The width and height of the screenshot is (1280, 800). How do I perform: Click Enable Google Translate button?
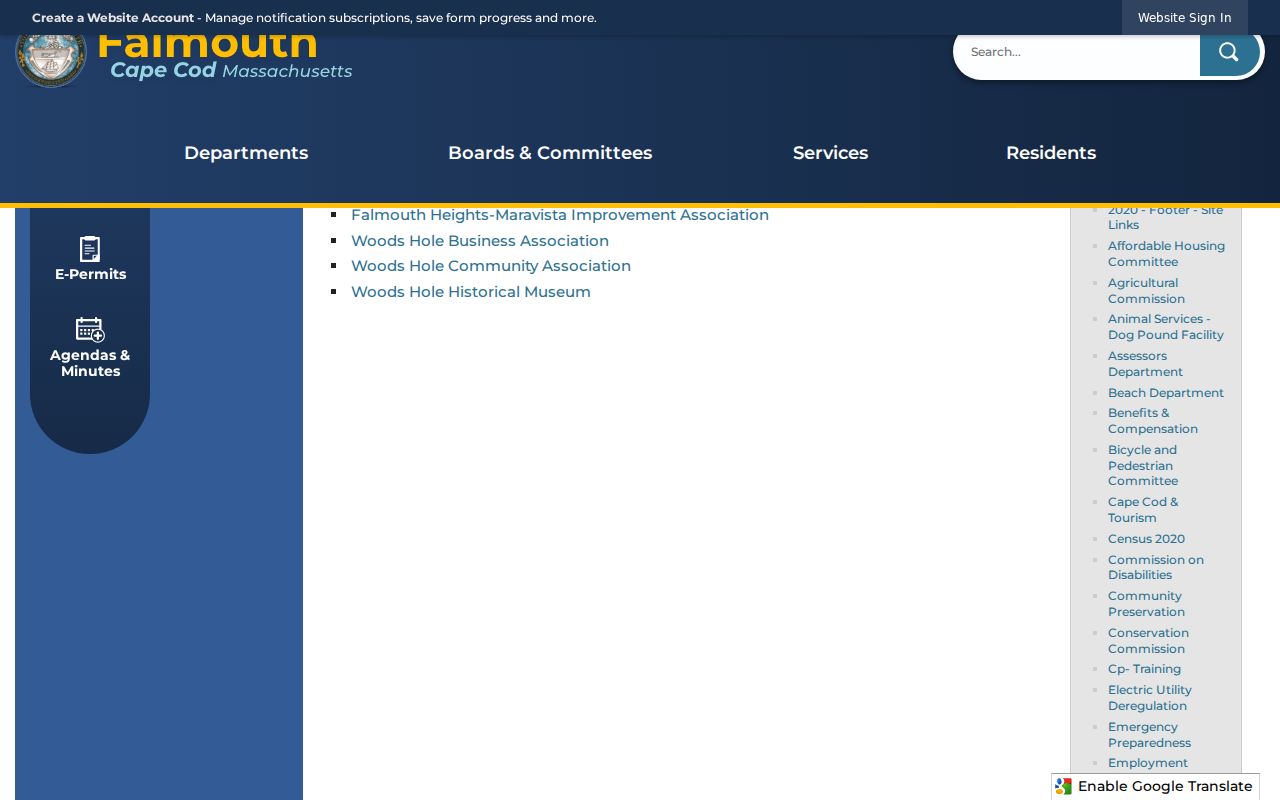[x=1155, y=787]
